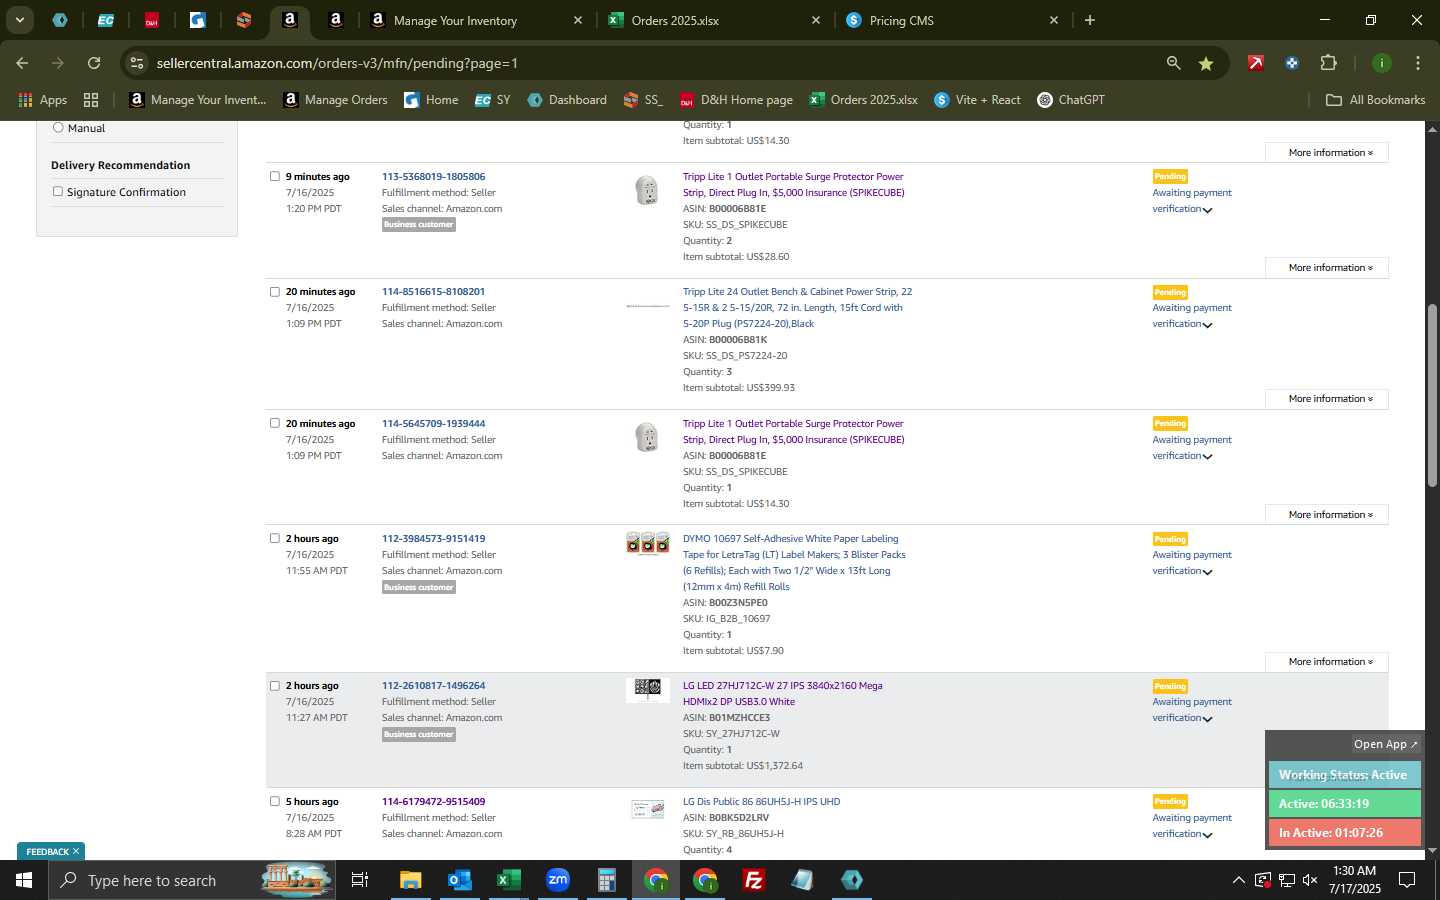Open a new browser tab

(1089, 20)
